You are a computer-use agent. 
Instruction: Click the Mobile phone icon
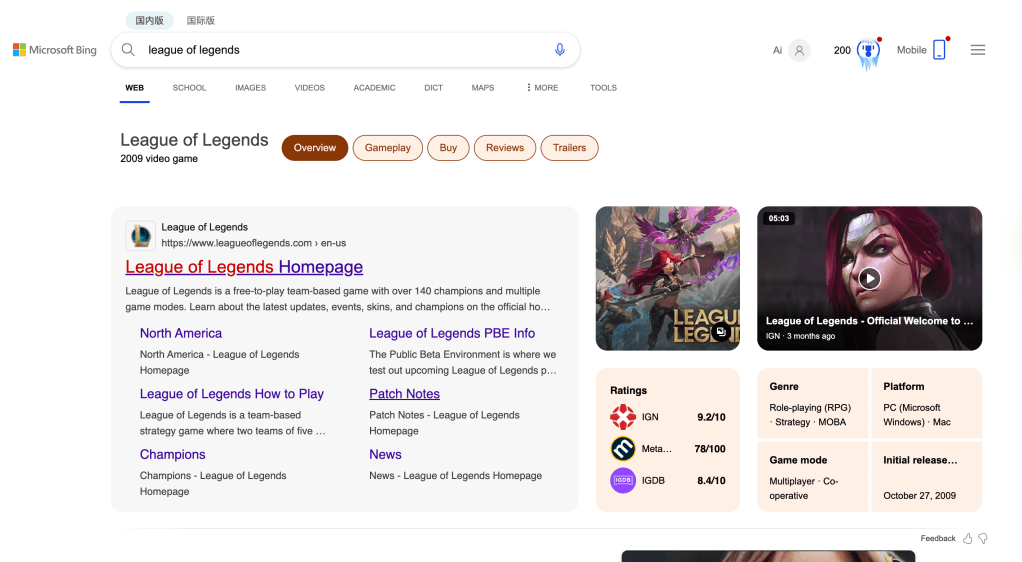(x=939, y=50)
